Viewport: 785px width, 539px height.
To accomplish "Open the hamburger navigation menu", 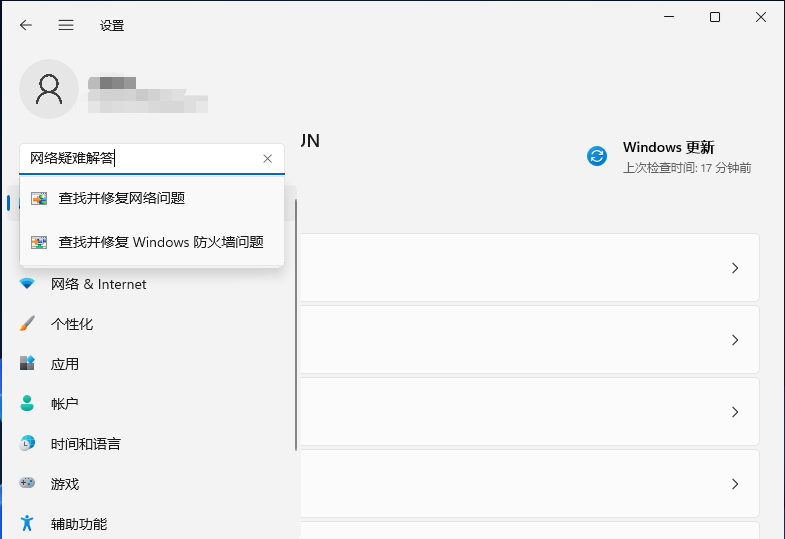I will (x=66, y=25).
